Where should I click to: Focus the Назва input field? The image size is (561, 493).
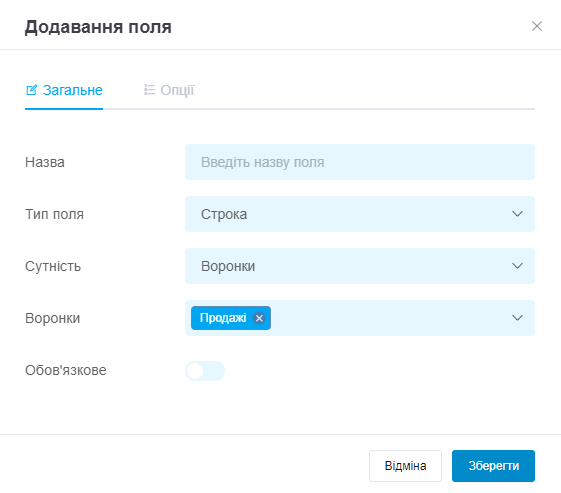coord(360,162)
